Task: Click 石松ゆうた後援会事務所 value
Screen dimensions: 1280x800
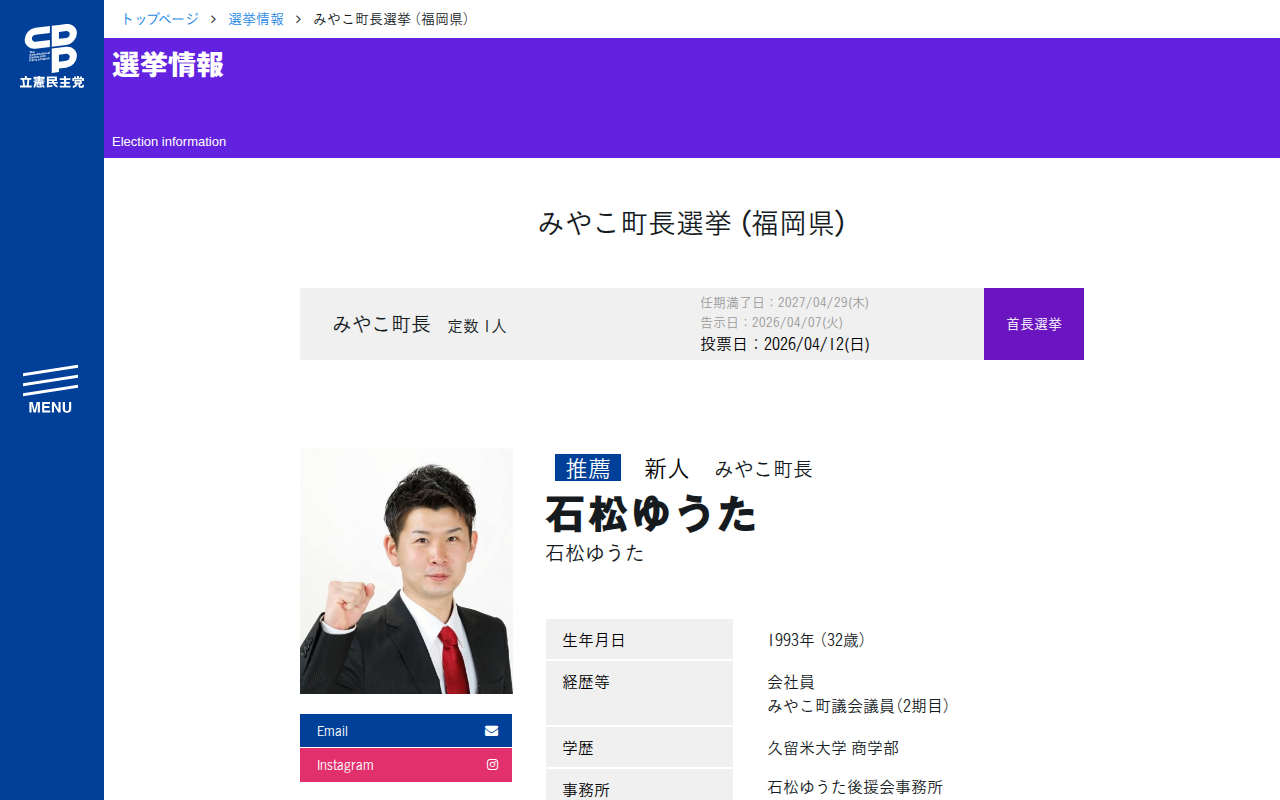Action: (x=855, y=787)
